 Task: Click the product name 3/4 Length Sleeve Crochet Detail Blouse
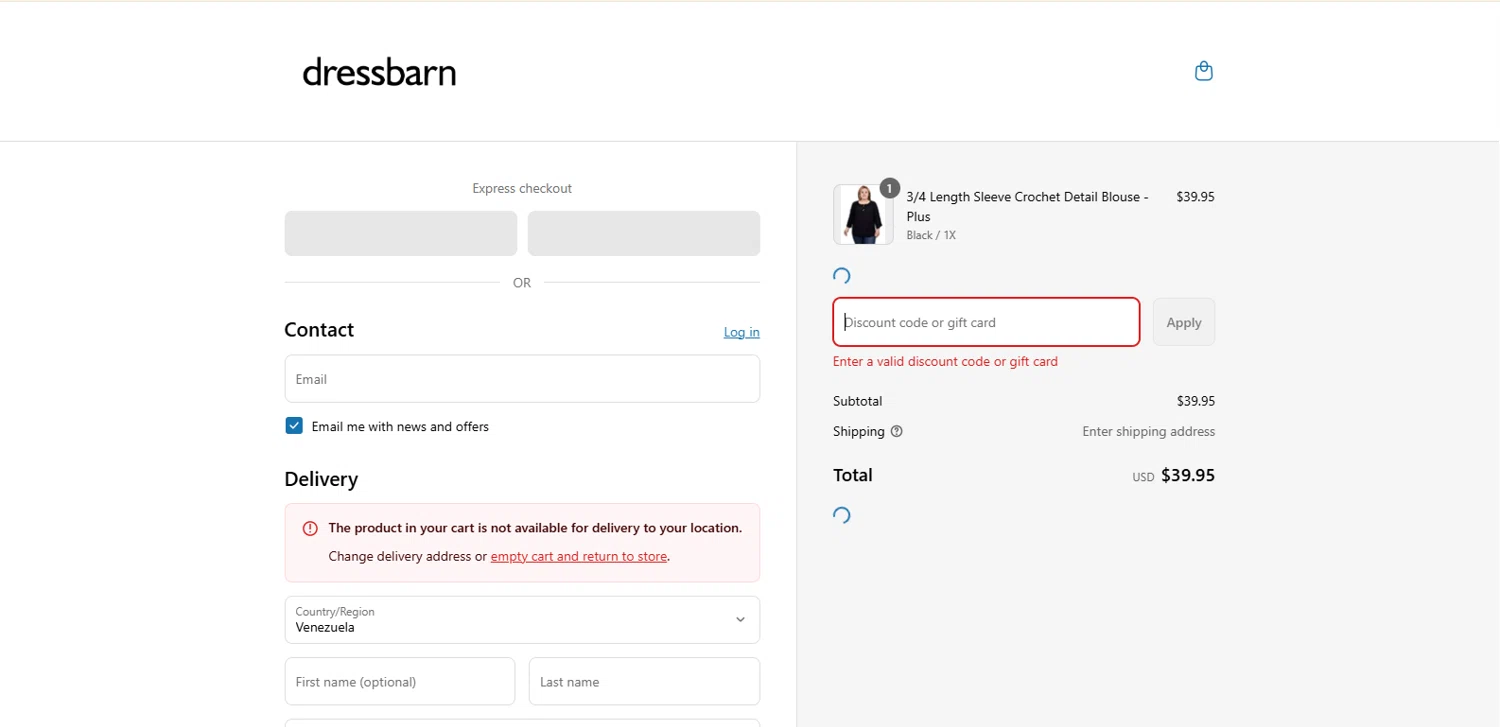coord(1027,206)
